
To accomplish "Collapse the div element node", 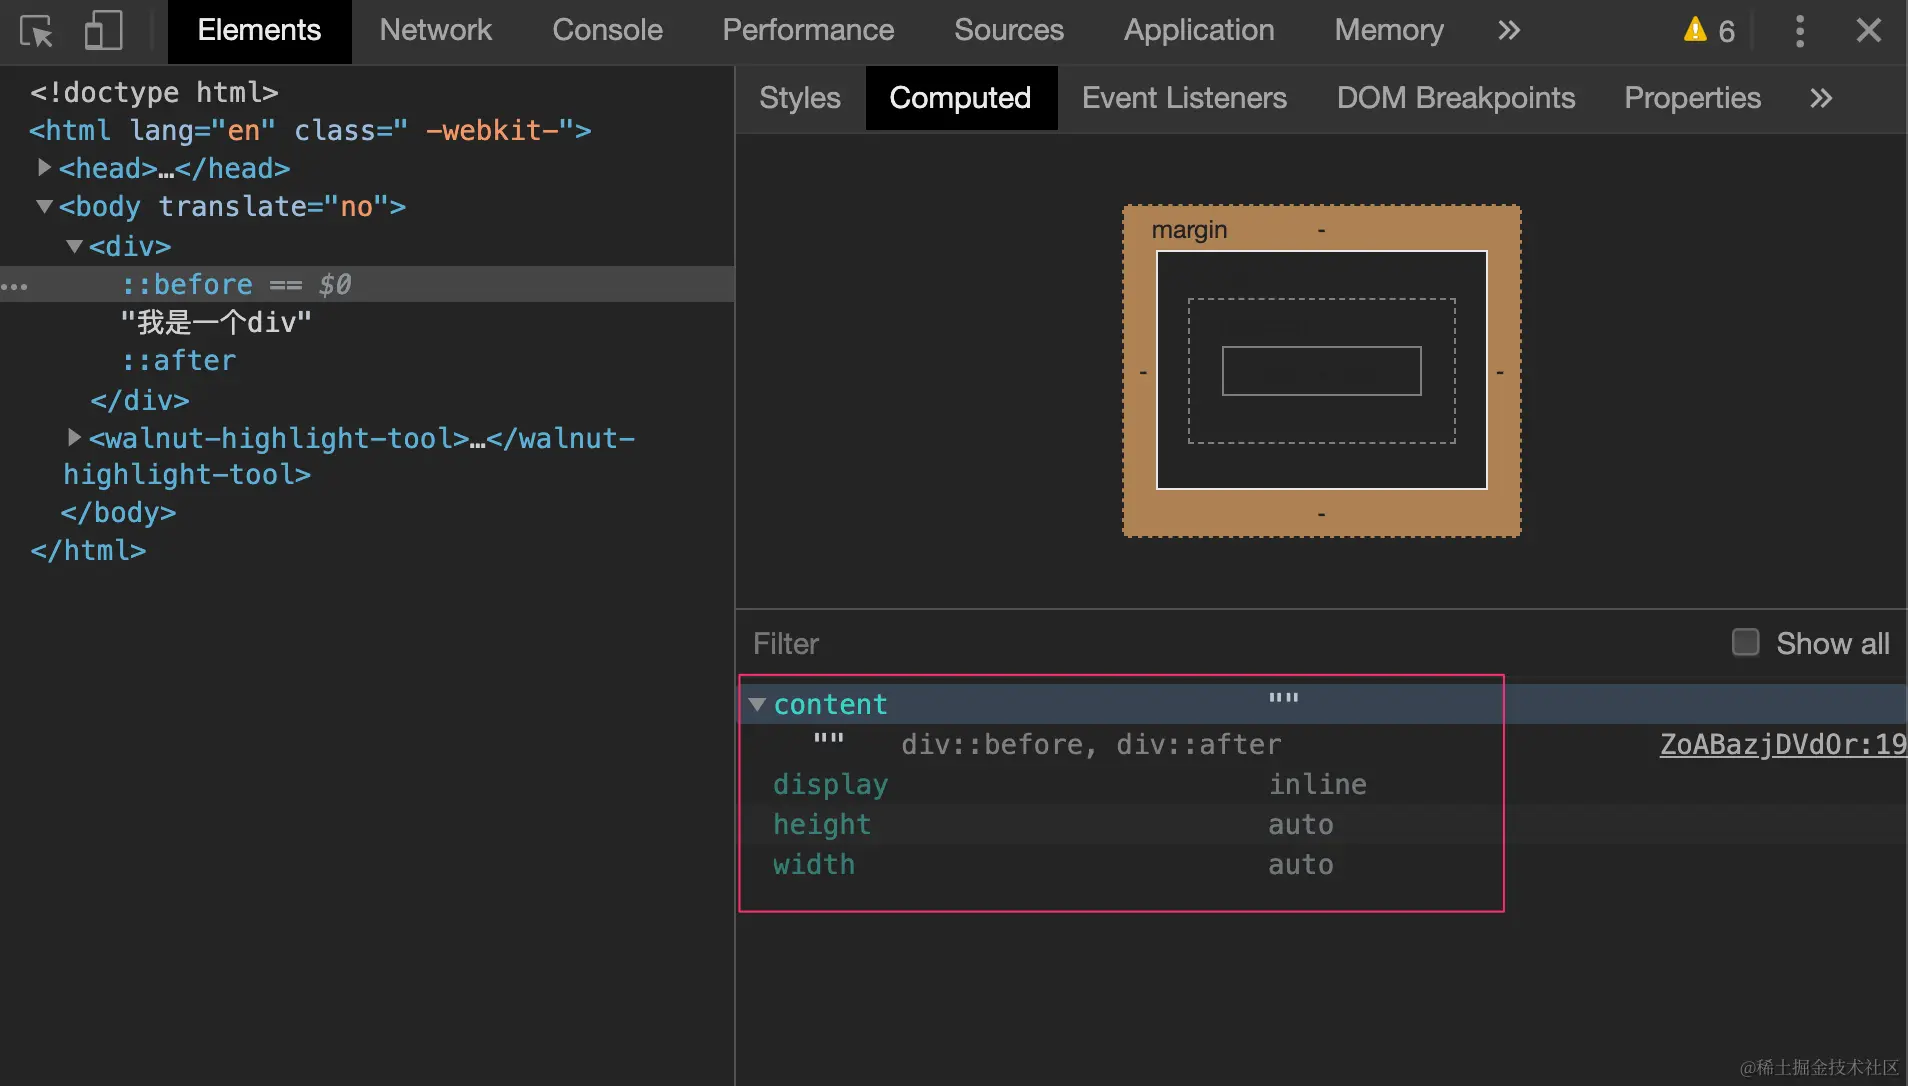I will [74, 246].
